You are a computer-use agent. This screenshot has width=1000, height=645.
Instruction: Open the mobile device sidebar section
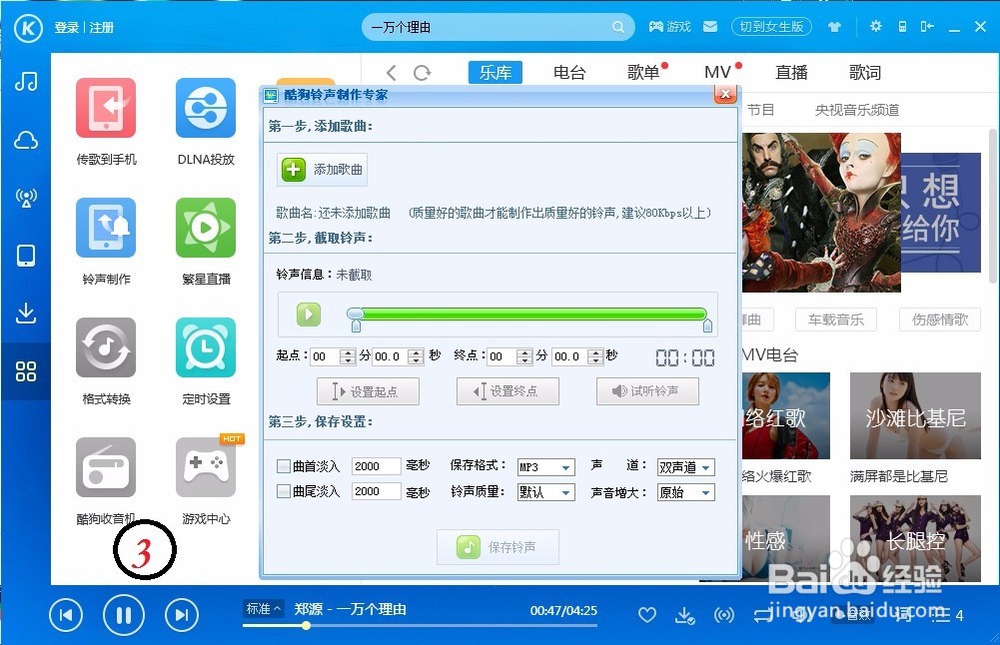[26, 256]
